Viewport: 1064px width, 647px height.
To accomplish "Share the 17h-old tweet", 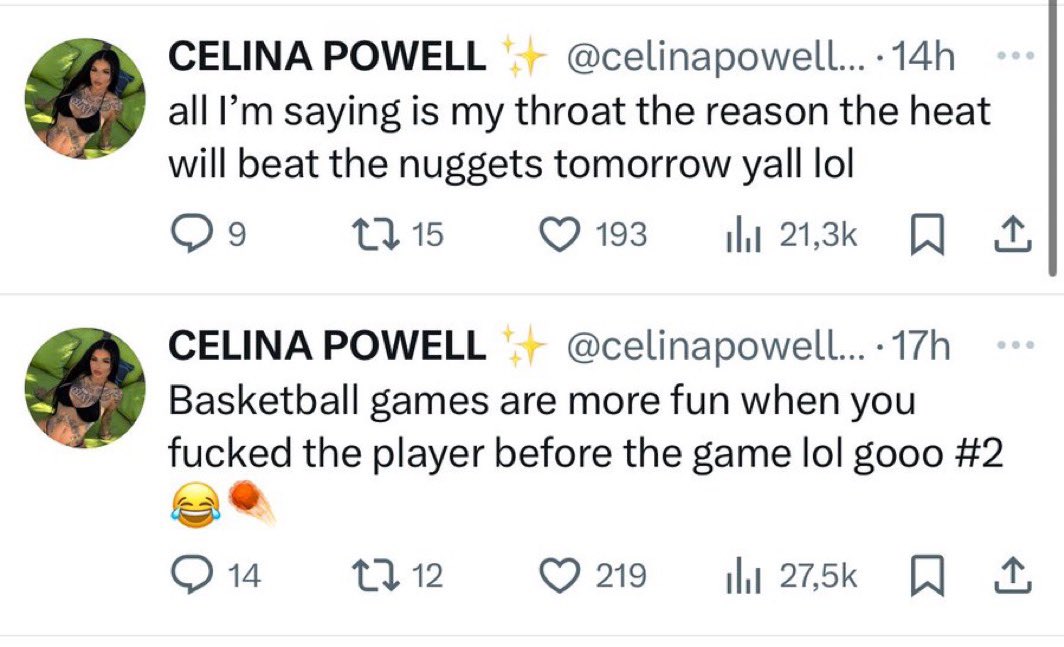I will pyautogui.click(x=1012, y=575).
